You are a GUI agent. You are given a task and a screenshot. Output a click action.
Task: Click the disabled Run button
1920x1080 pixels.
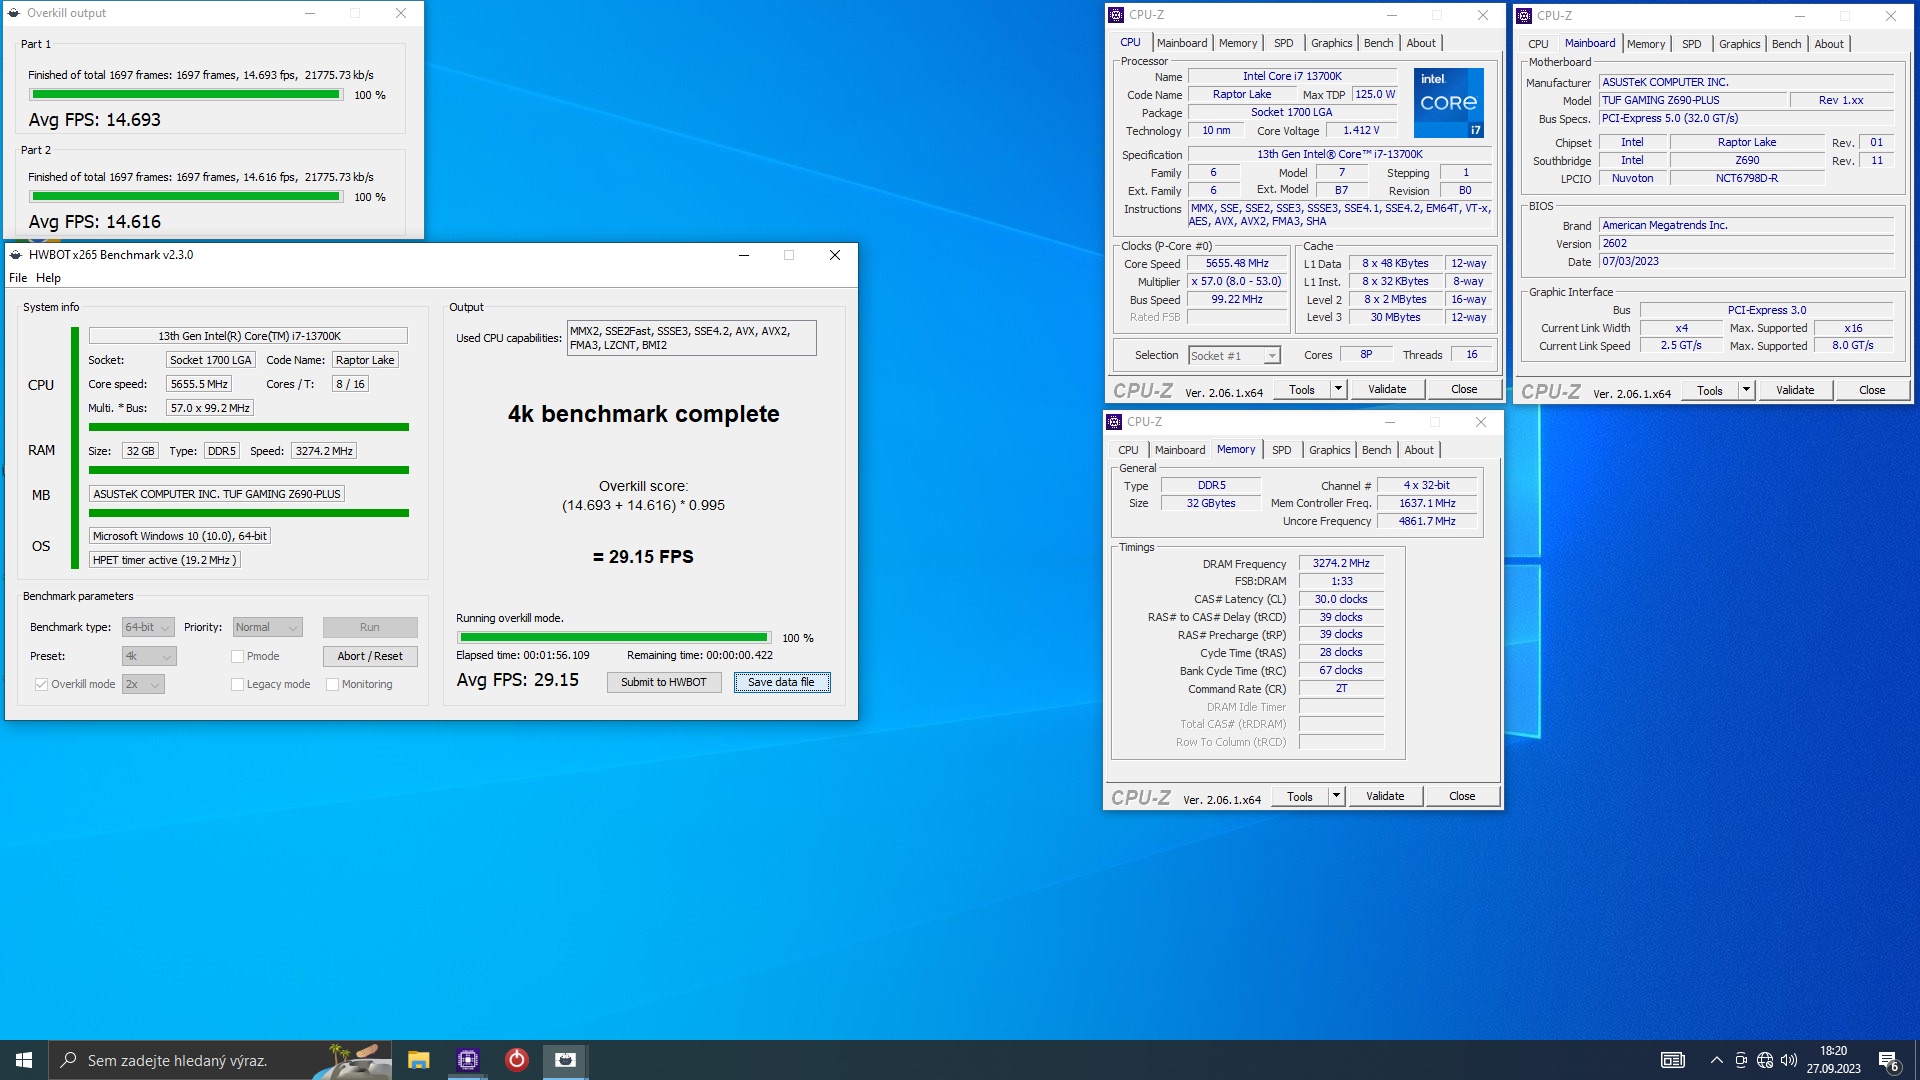[370, 628]
